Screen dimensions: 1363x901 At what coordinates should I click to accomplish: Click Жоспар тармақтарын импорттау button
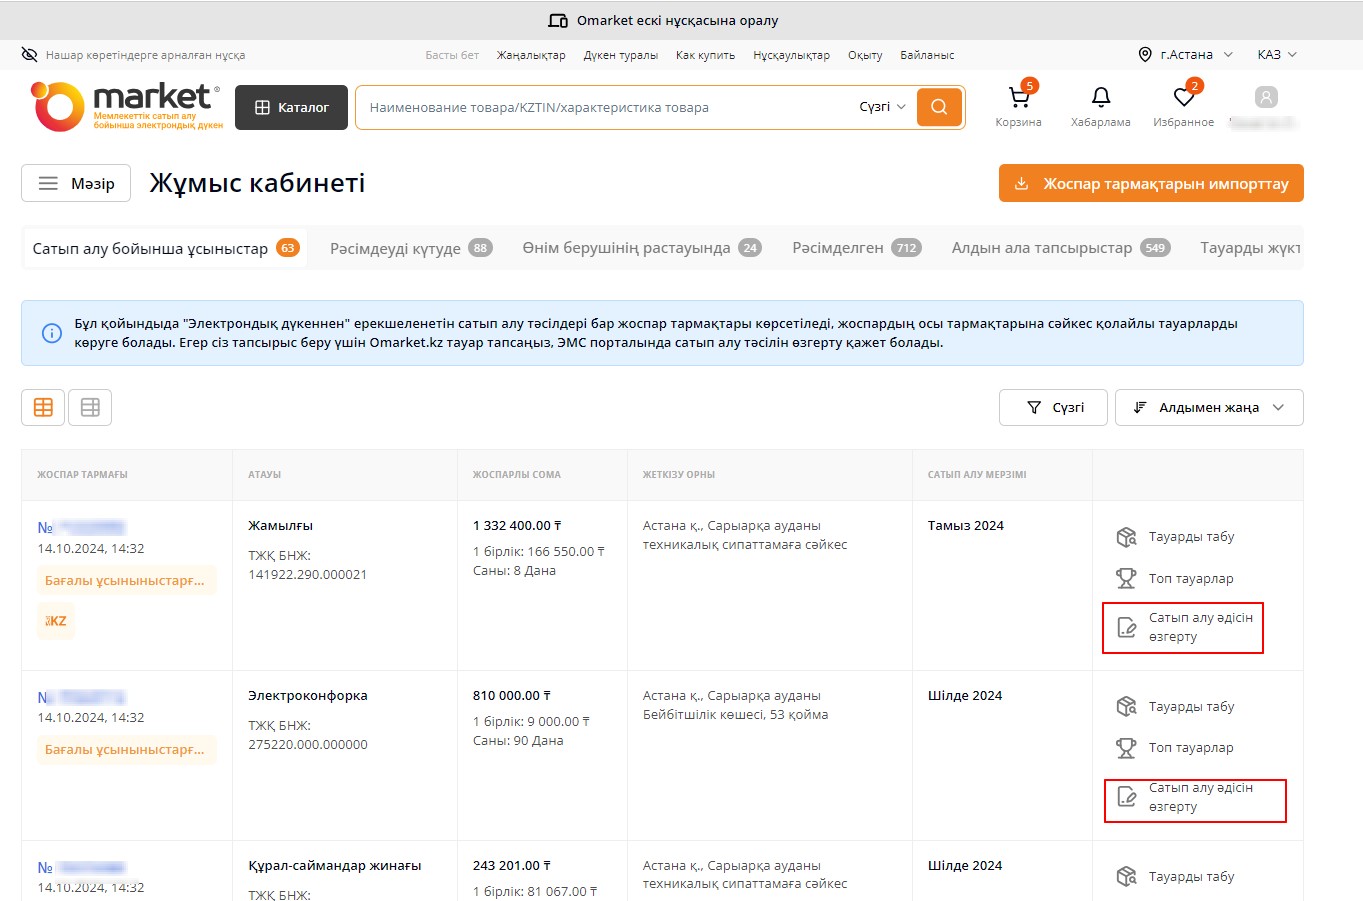(x=1151, y=183)
